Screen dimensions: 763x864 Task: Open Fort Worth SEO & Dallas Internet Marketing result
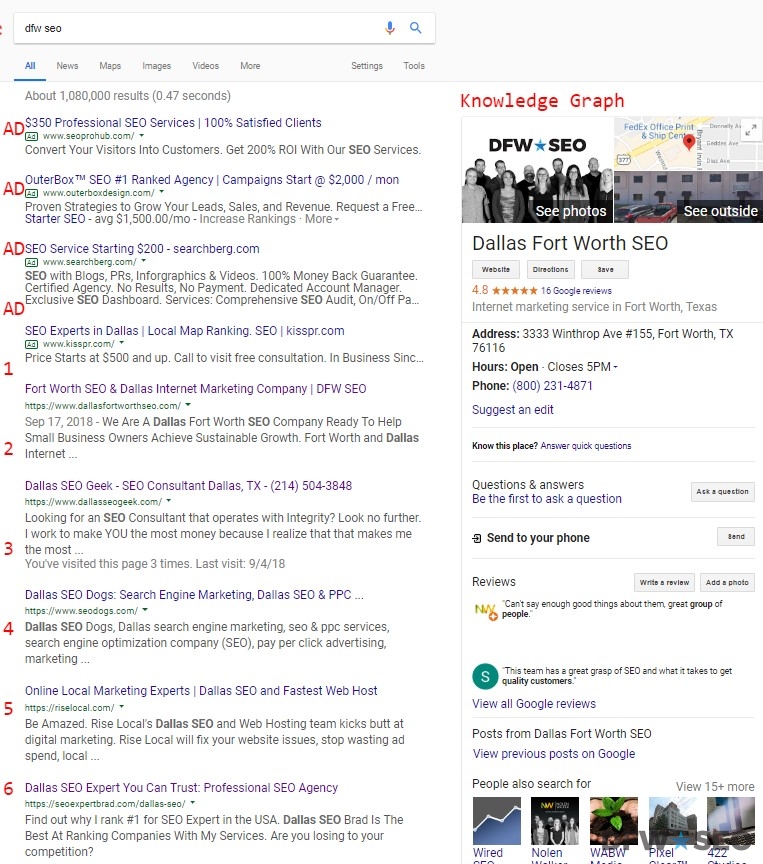coord(196,388)
